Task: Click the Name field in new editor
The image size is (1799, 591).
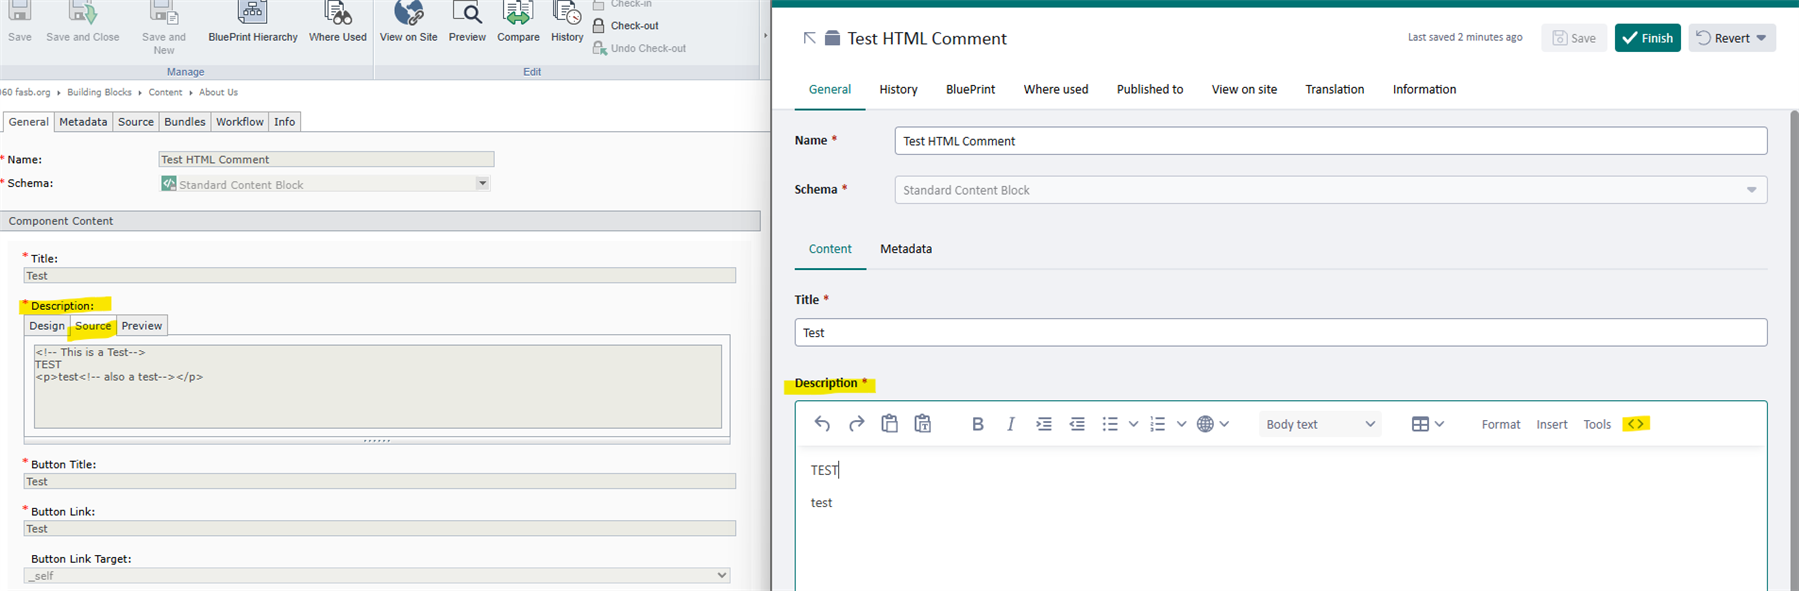Action: point(1330,141)
